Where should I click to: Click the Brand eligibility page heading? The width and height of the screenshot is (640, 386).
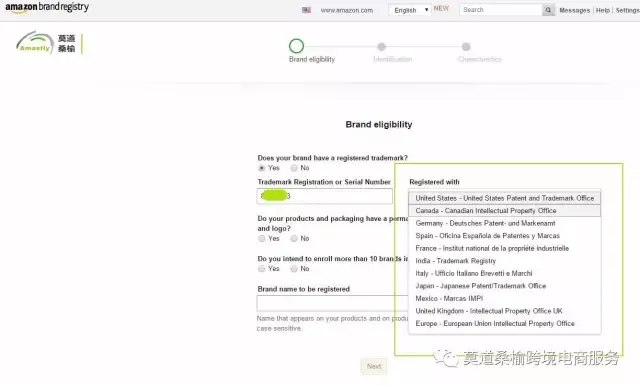[x=379, y=124]
